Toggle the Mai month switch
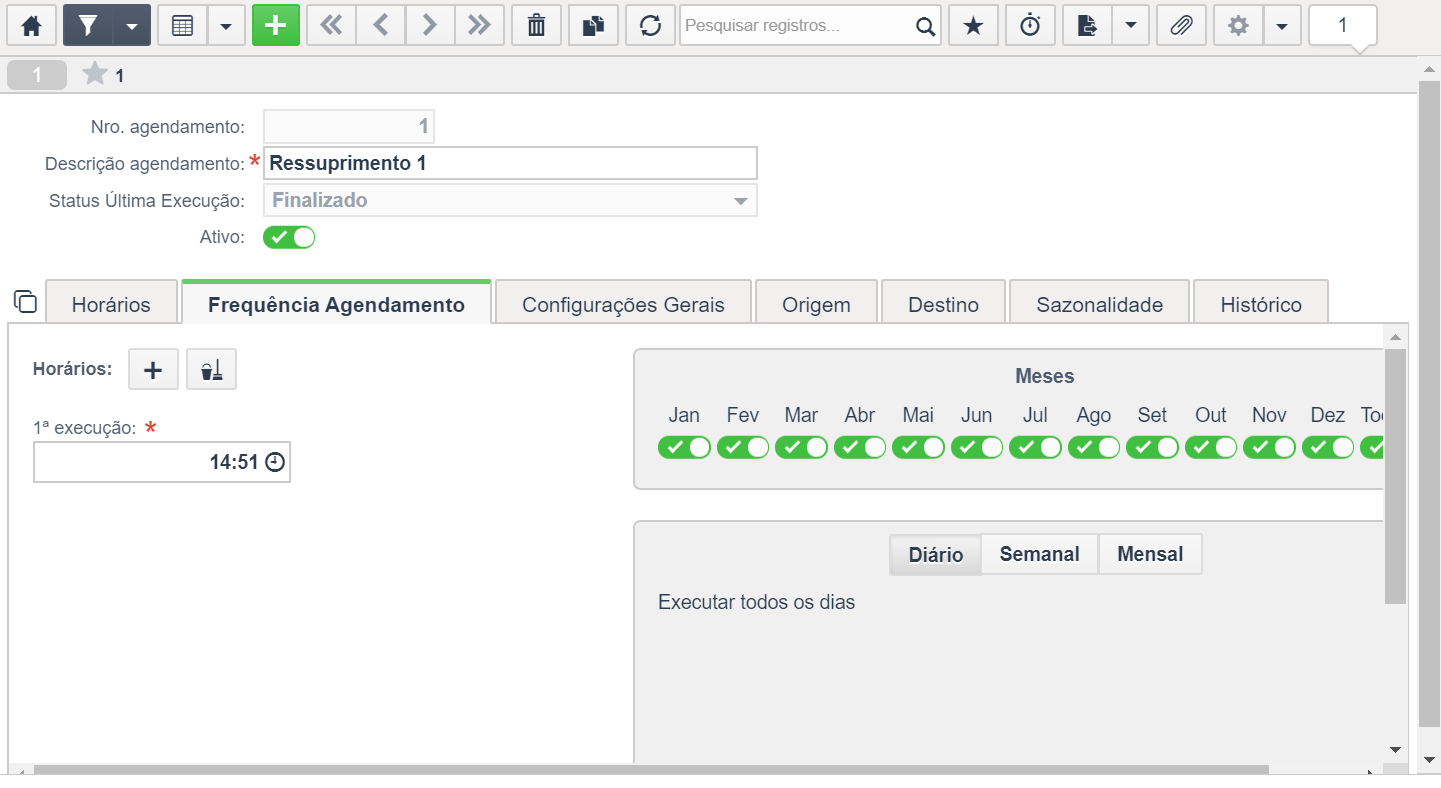The height and width of the screenshot is (788, 1441). tap(918, 447)
